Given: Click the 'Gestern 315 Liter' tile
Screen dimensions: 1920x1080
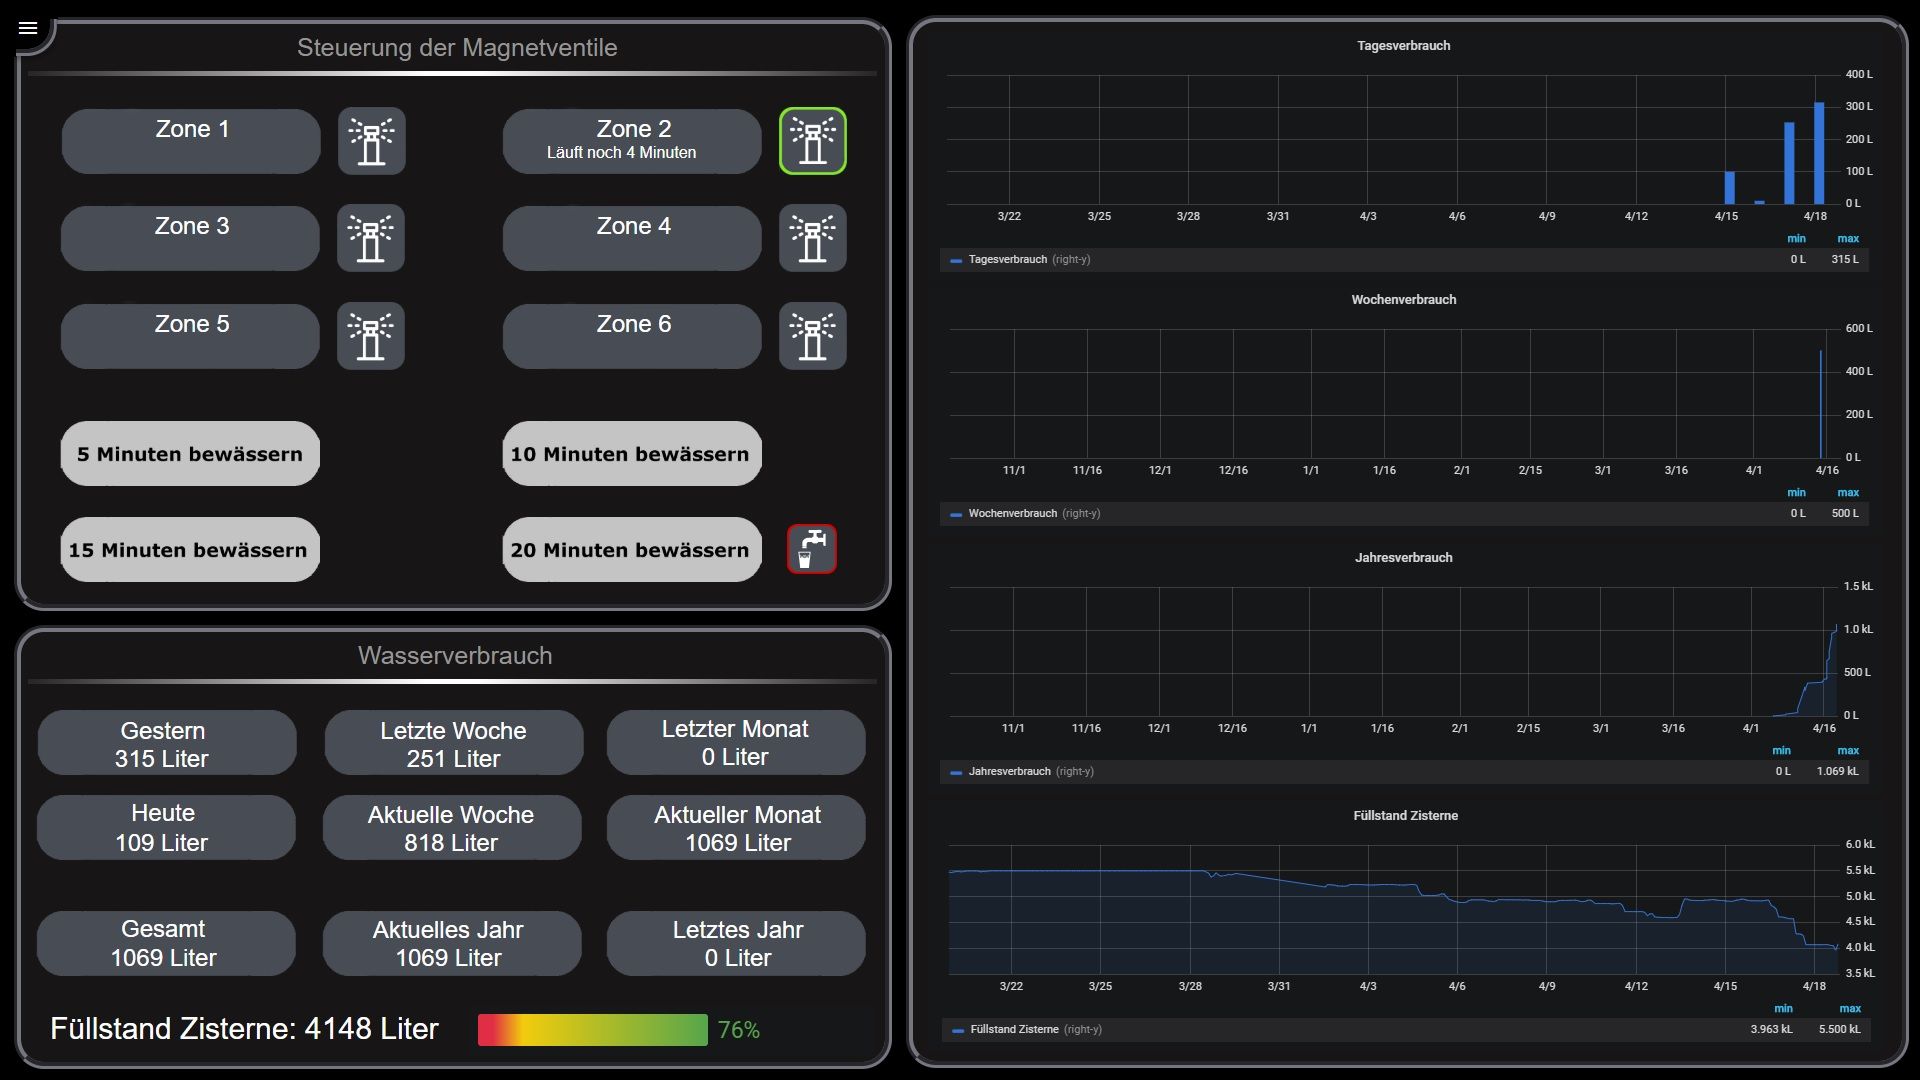Looking at the screenshot, I should [x=167, y=743].
